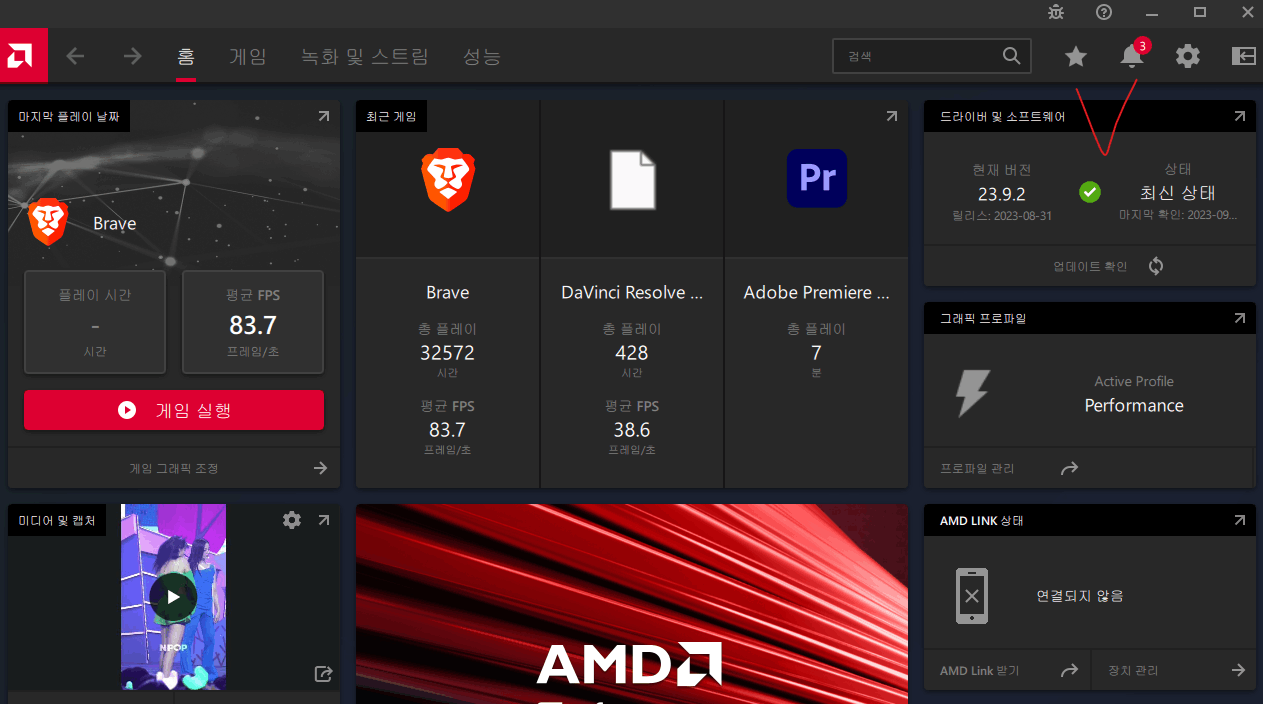Image resolution: width=1263 pixels, height=704 pixels.
Task: Click the bug report icon
Action: 1056,12
